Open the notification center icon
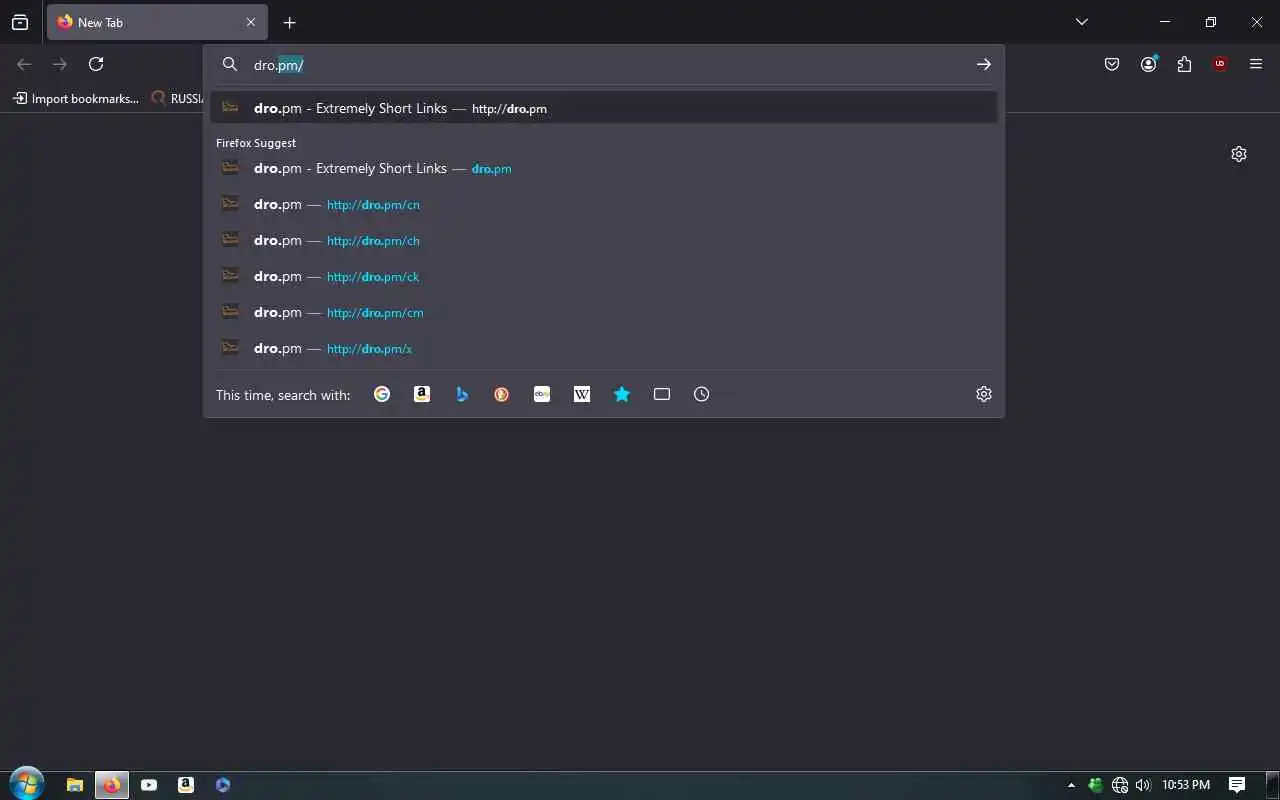This screenshot has width=1280, height=800. (x=1237, y=785)
